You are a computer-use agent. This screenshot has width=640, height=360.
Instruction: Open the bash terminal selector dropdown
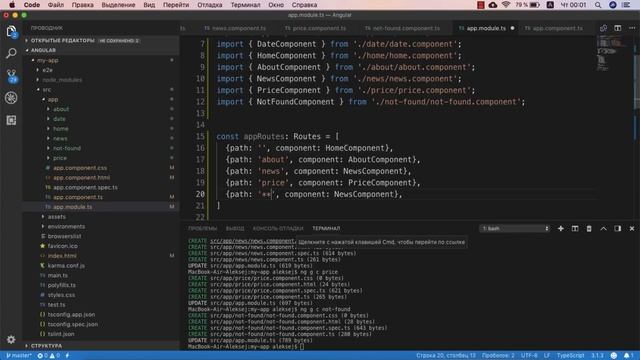515,229
